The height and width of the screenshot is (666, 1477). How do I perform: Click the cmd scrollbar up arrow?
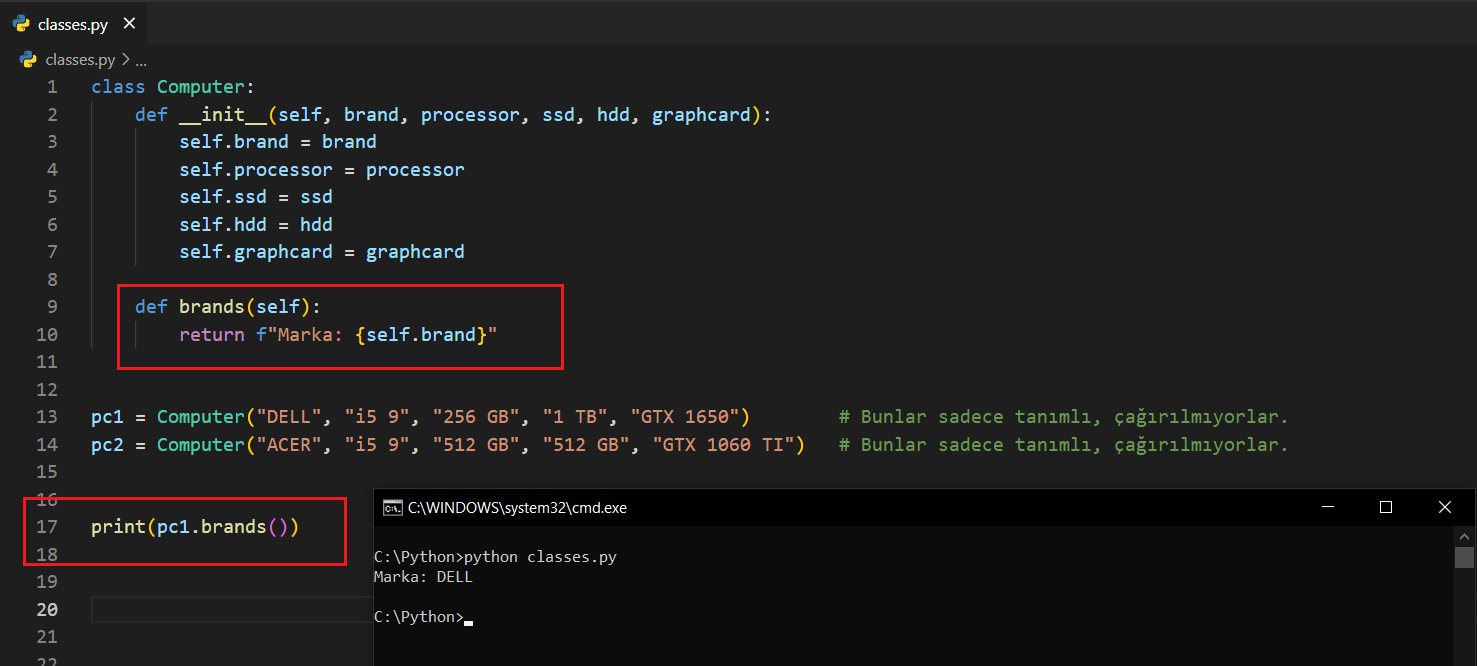click(x=1464, y=535)
